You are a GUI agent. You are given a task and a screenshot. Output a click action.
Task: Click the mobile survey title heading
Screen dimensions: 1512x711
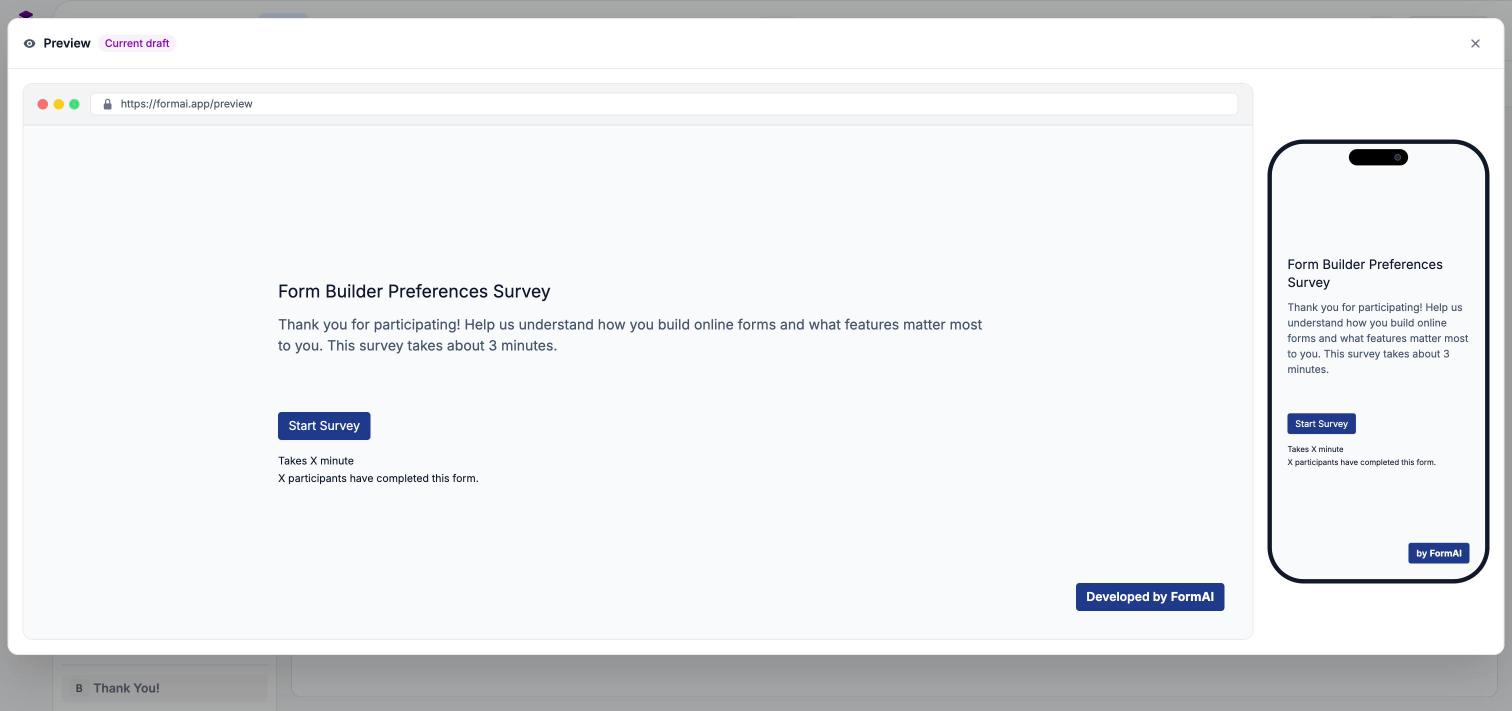coord(1365,273)
